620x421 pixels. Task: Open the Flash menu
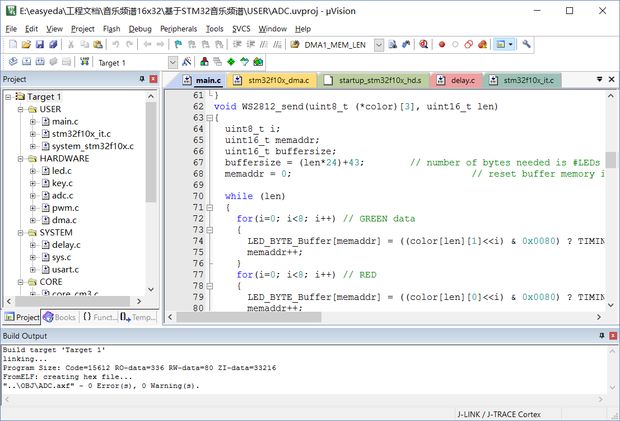pos(112,29)
